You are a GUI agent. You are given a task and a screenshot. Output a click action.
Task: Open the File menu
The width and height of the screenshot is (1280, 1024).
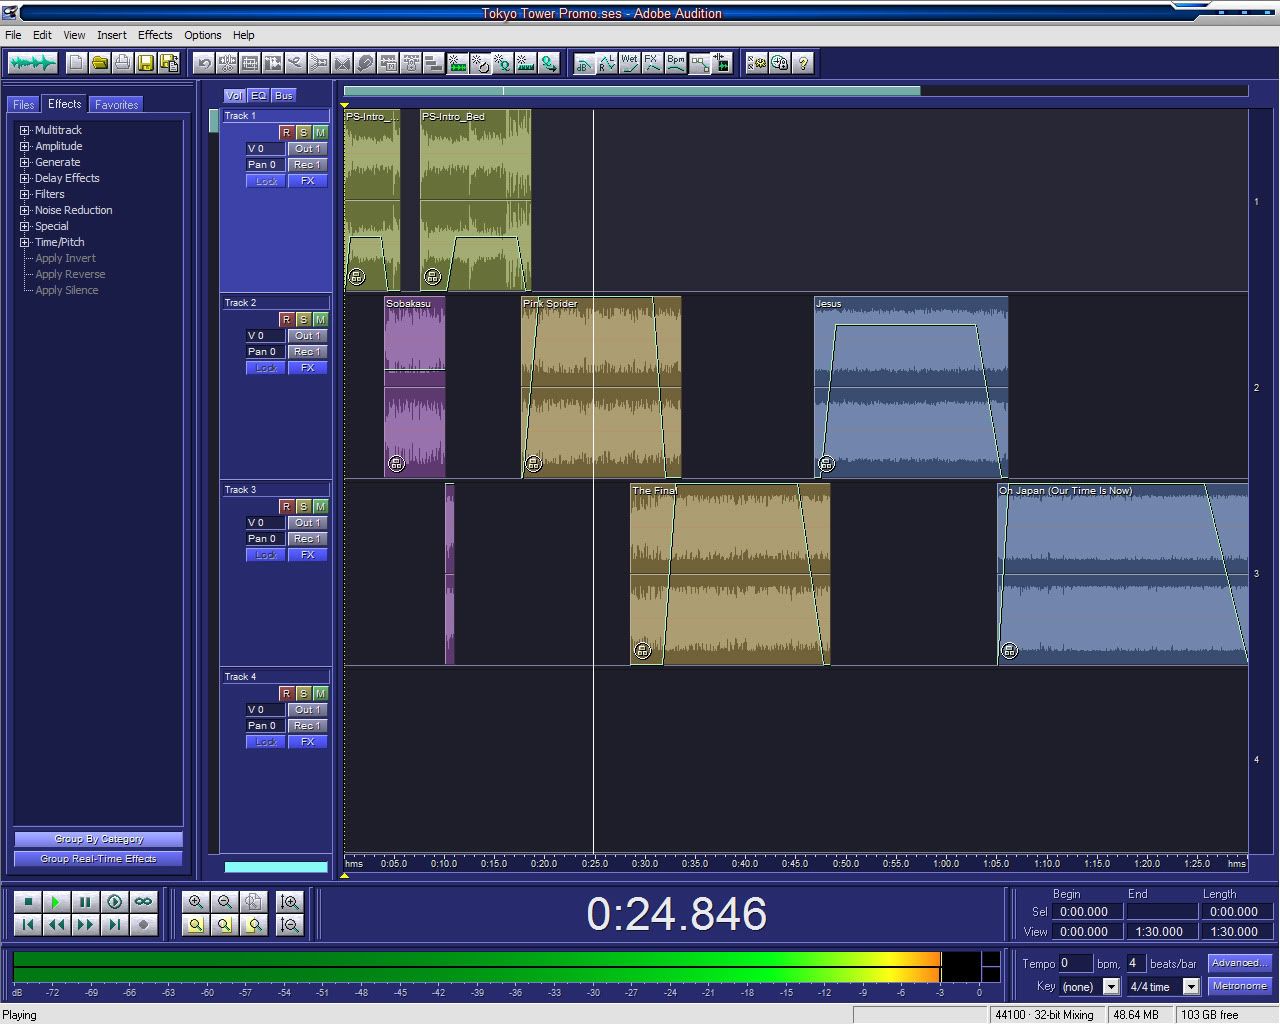coord(13,34)
